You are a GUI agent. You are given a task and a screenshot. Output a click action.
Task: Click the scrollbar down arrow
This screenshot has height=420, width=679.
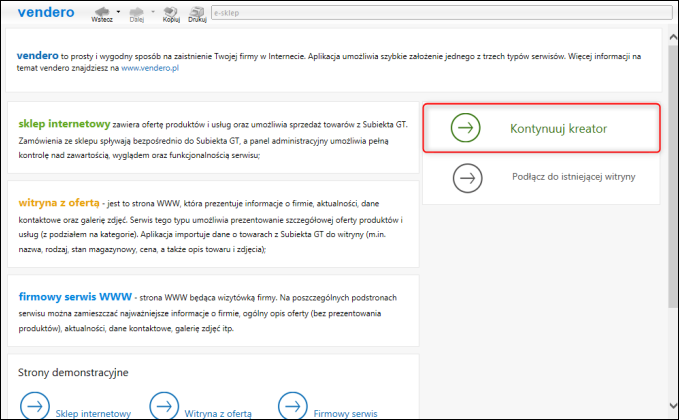(x=673, y=406)
